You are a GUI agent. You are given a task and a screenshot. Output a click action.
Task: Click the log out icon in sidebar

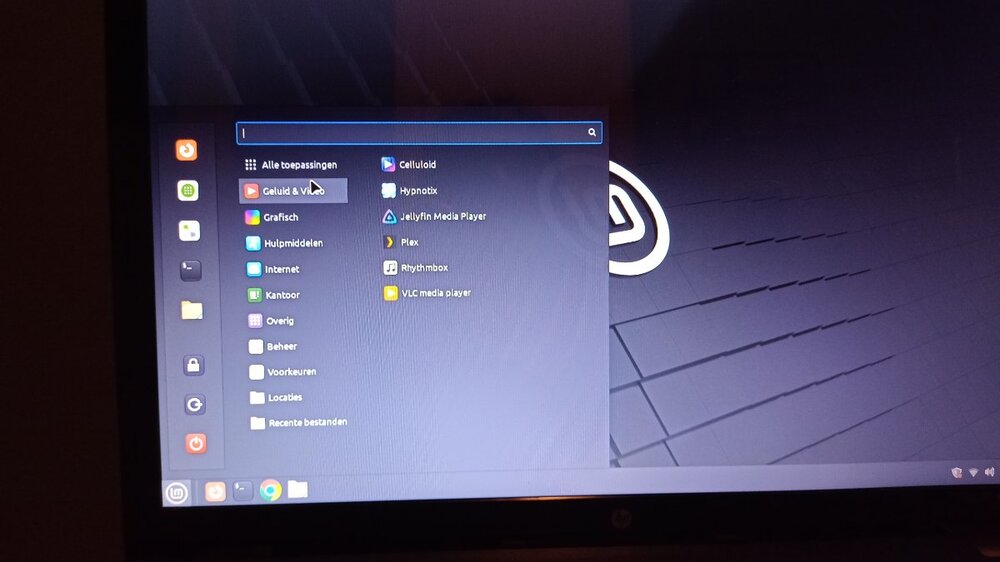click(x=195, y=405)
